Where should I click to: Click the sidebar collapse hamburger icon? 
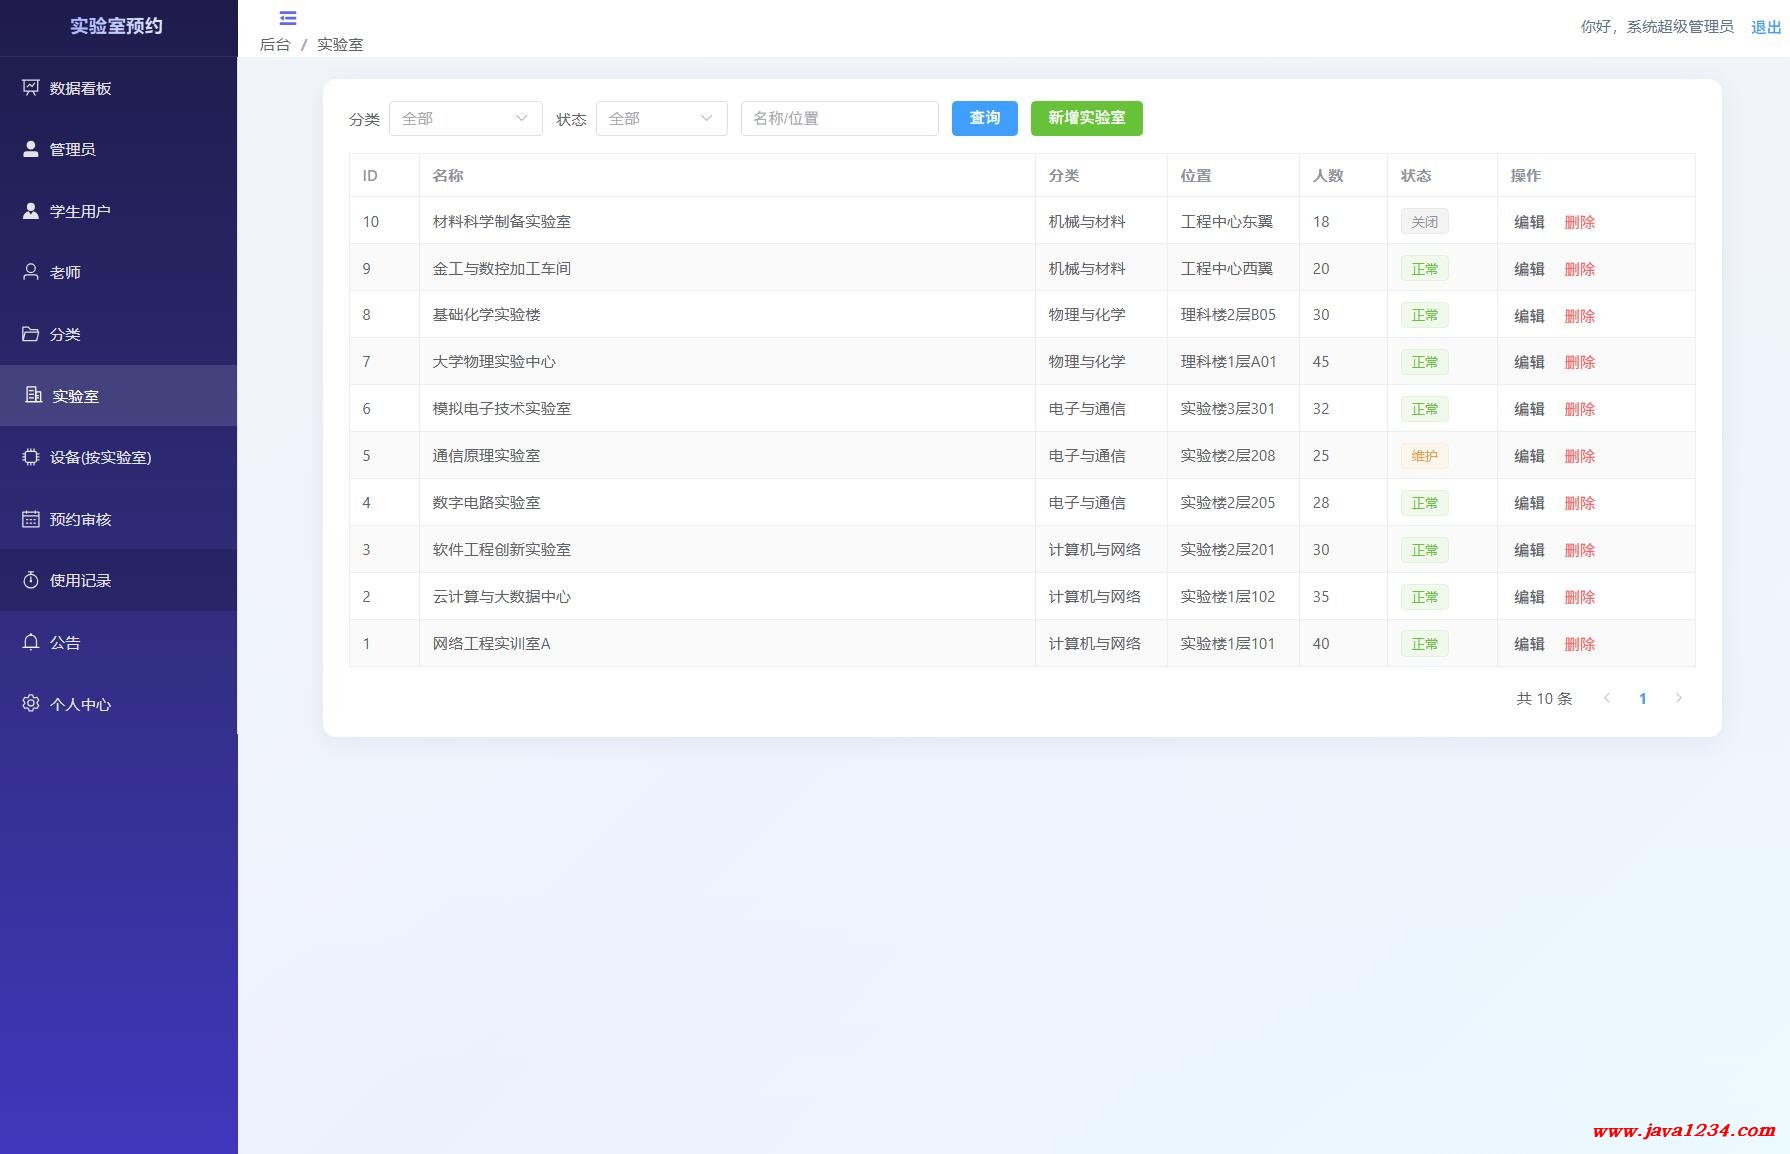[x=288, y=18]
